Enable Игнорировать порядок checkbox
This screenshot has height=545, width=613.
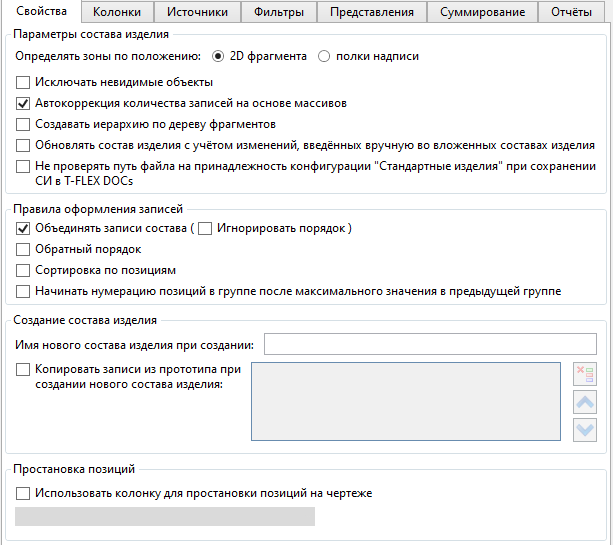click(x=205, y=228)
